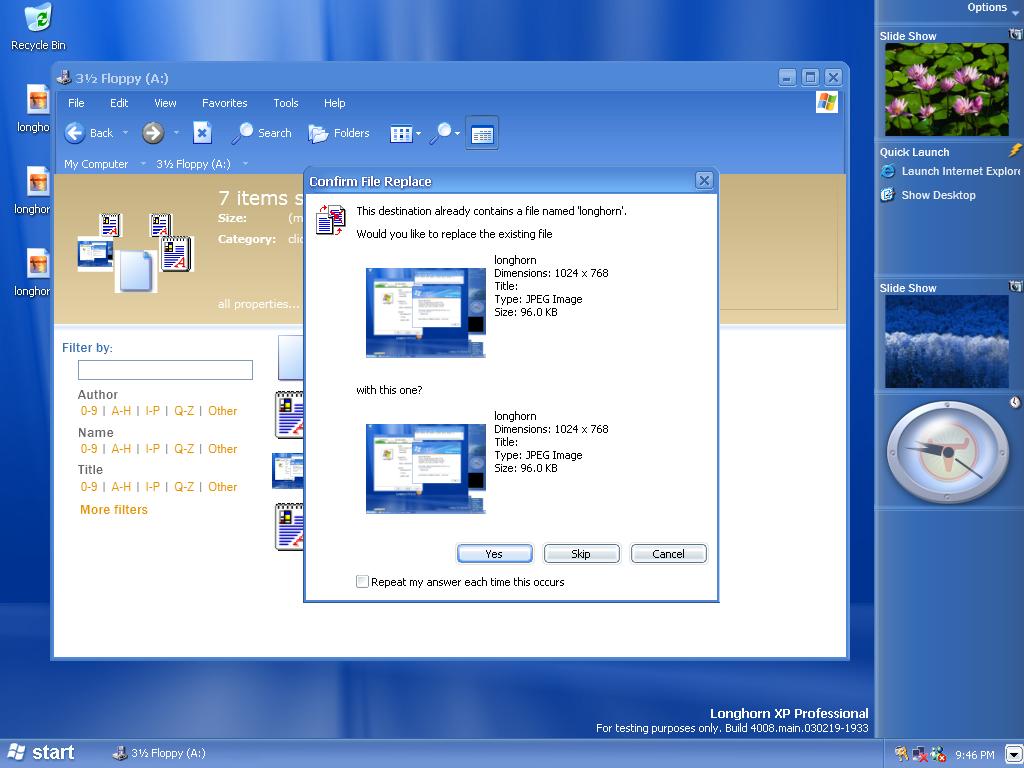
Task: Click the delete document icon in the toolbar
Action: click(202, 133)
